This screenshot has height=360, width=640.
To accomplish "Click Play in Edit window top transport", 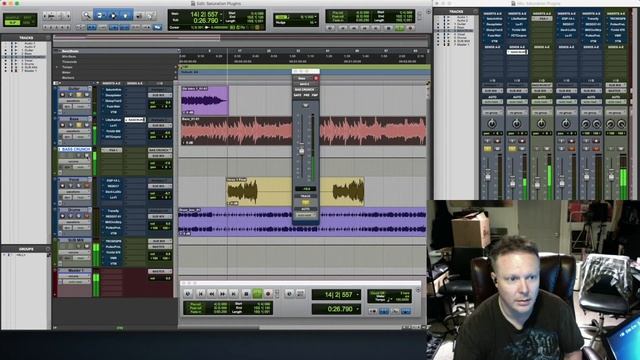I will tap(400, 28).
